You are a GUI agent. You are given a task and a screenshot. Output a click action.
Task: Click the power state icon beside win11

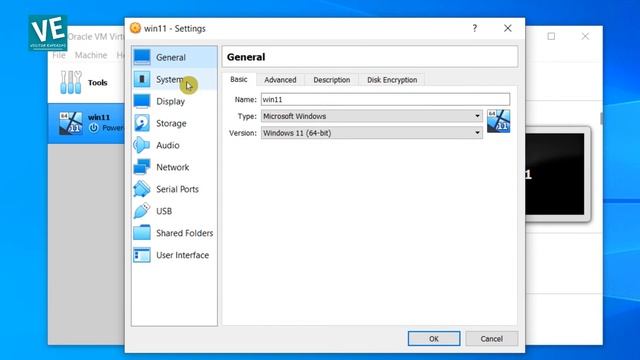93,128
